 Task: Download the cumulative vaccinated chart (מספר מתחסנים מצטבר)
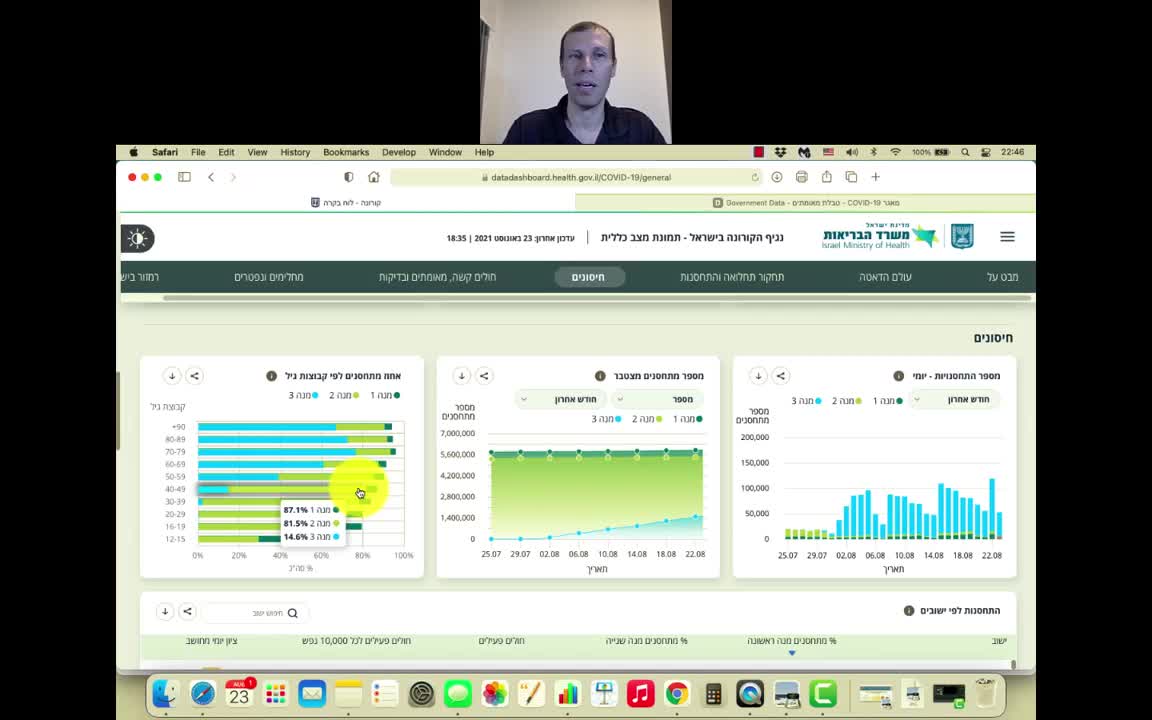click(x=461, y=375)
